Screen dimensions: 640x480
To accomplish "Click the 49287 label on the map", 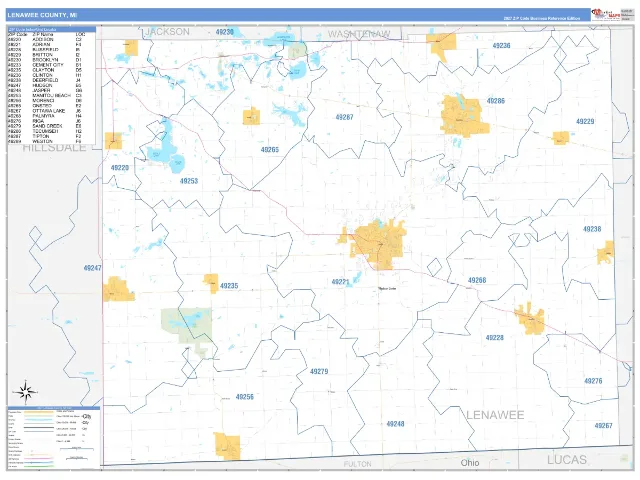I will [344, 117].
